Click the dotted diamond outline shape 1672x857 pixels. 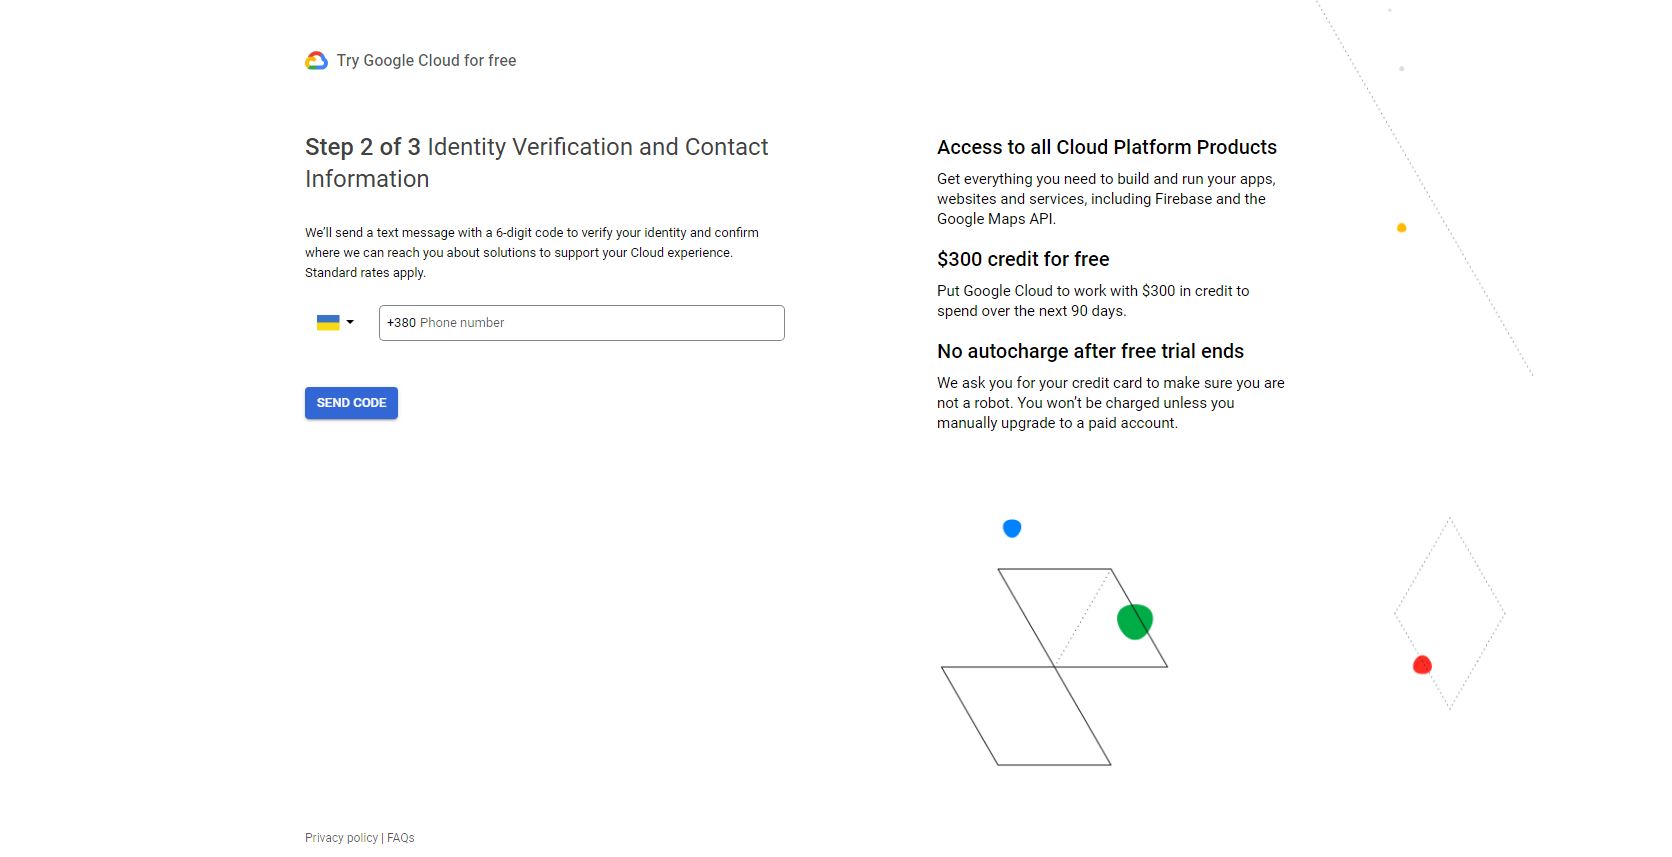click(1449, 613)
